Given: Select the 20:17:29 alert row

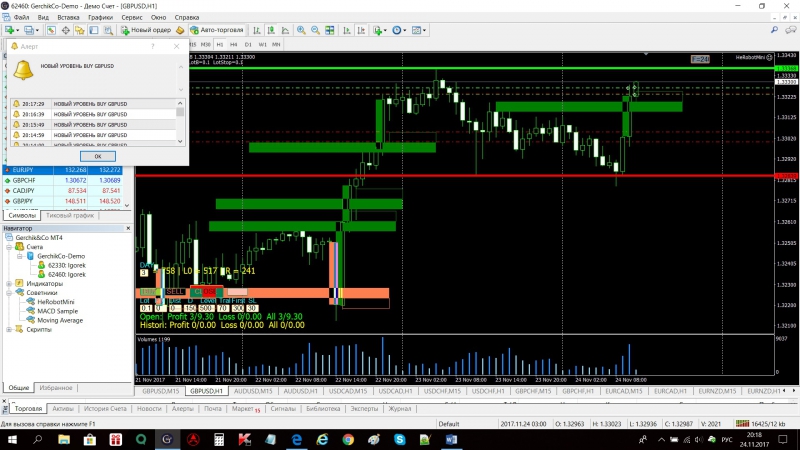Looking at the screenshot, I should 93,104.
